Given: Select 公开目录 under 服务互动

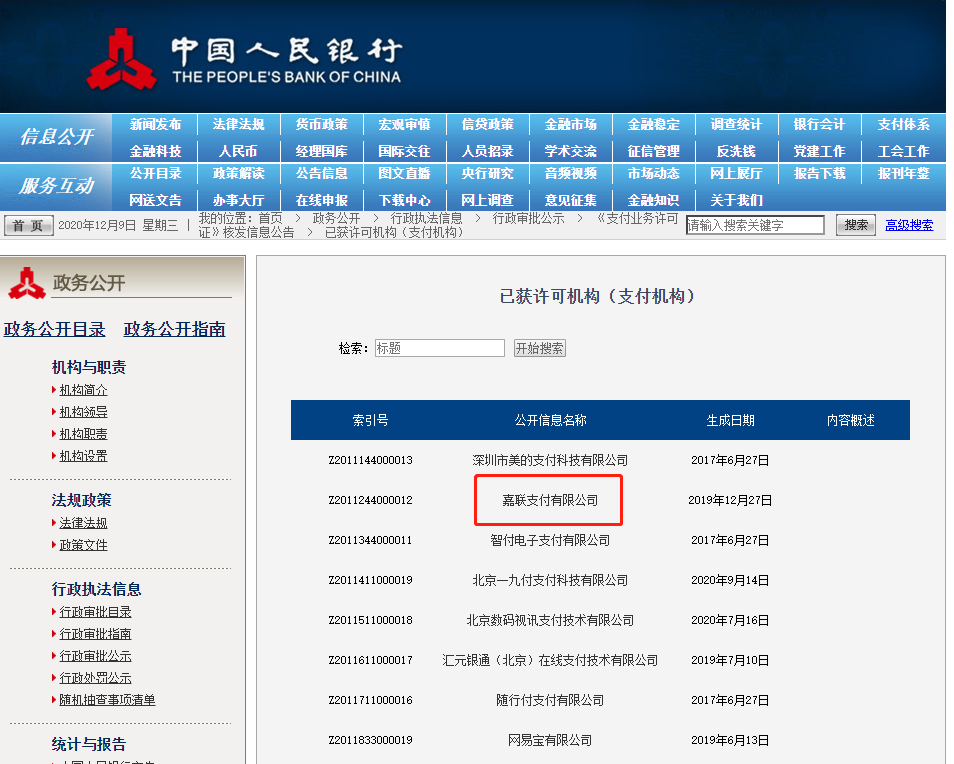Looking at the screenshot, I should pyautogui.click(x=155, y=173).
